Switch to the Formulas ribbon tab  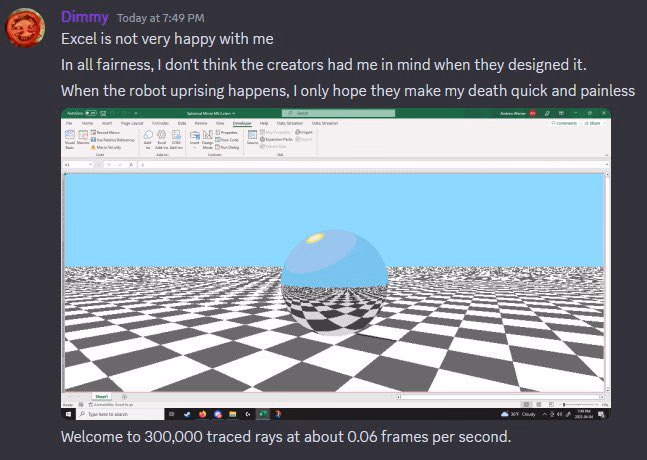[x=160, y=123]
